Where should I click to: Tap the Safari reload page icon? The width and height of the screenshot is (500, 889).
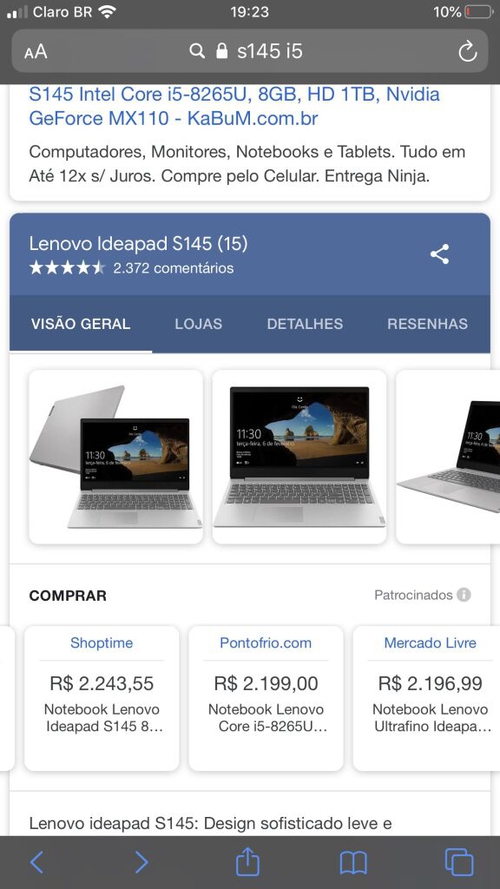(x=468, y=52)
